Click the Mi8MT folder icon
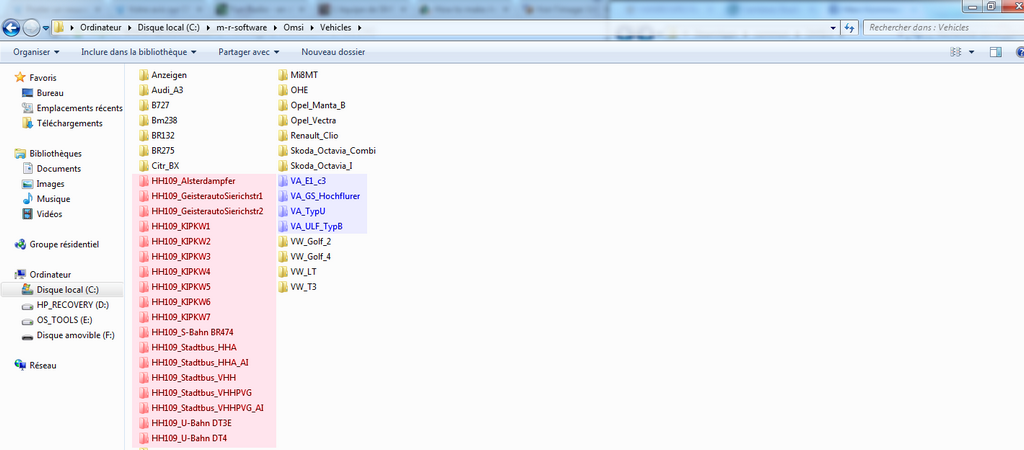This screenshot has height=450, width=1024. point(283,75)
